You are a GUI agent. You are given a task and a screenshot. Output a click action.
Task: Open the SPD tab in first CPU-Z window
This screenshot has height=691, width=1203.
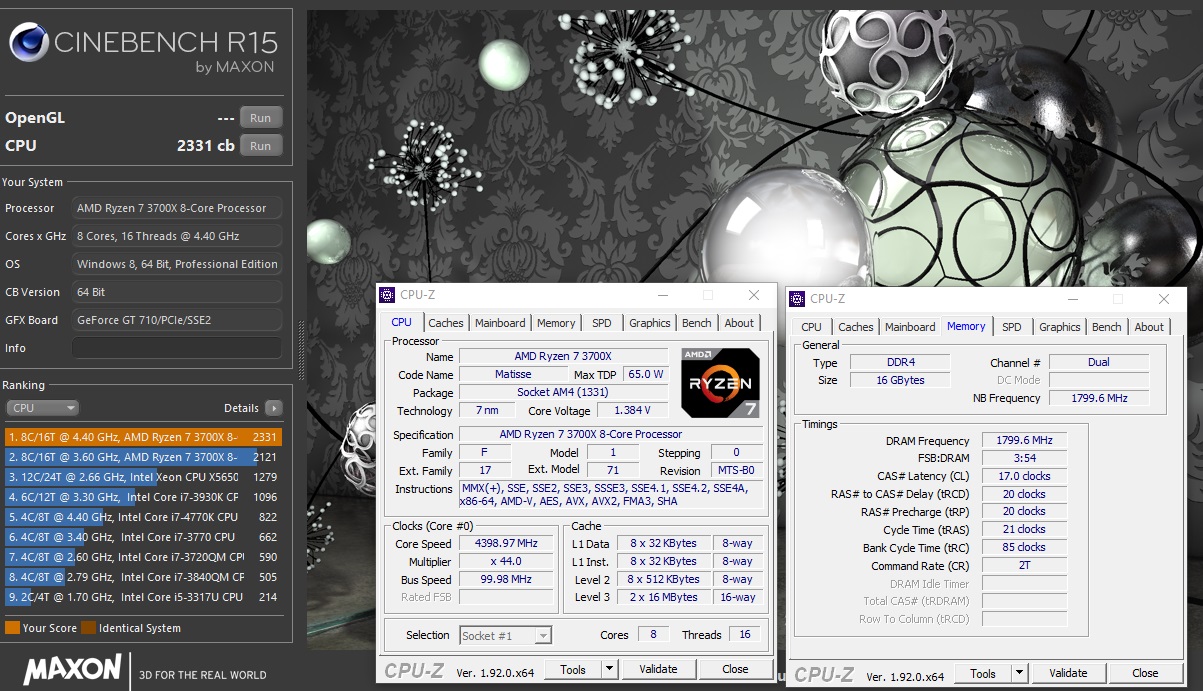(x=601, y=323)
